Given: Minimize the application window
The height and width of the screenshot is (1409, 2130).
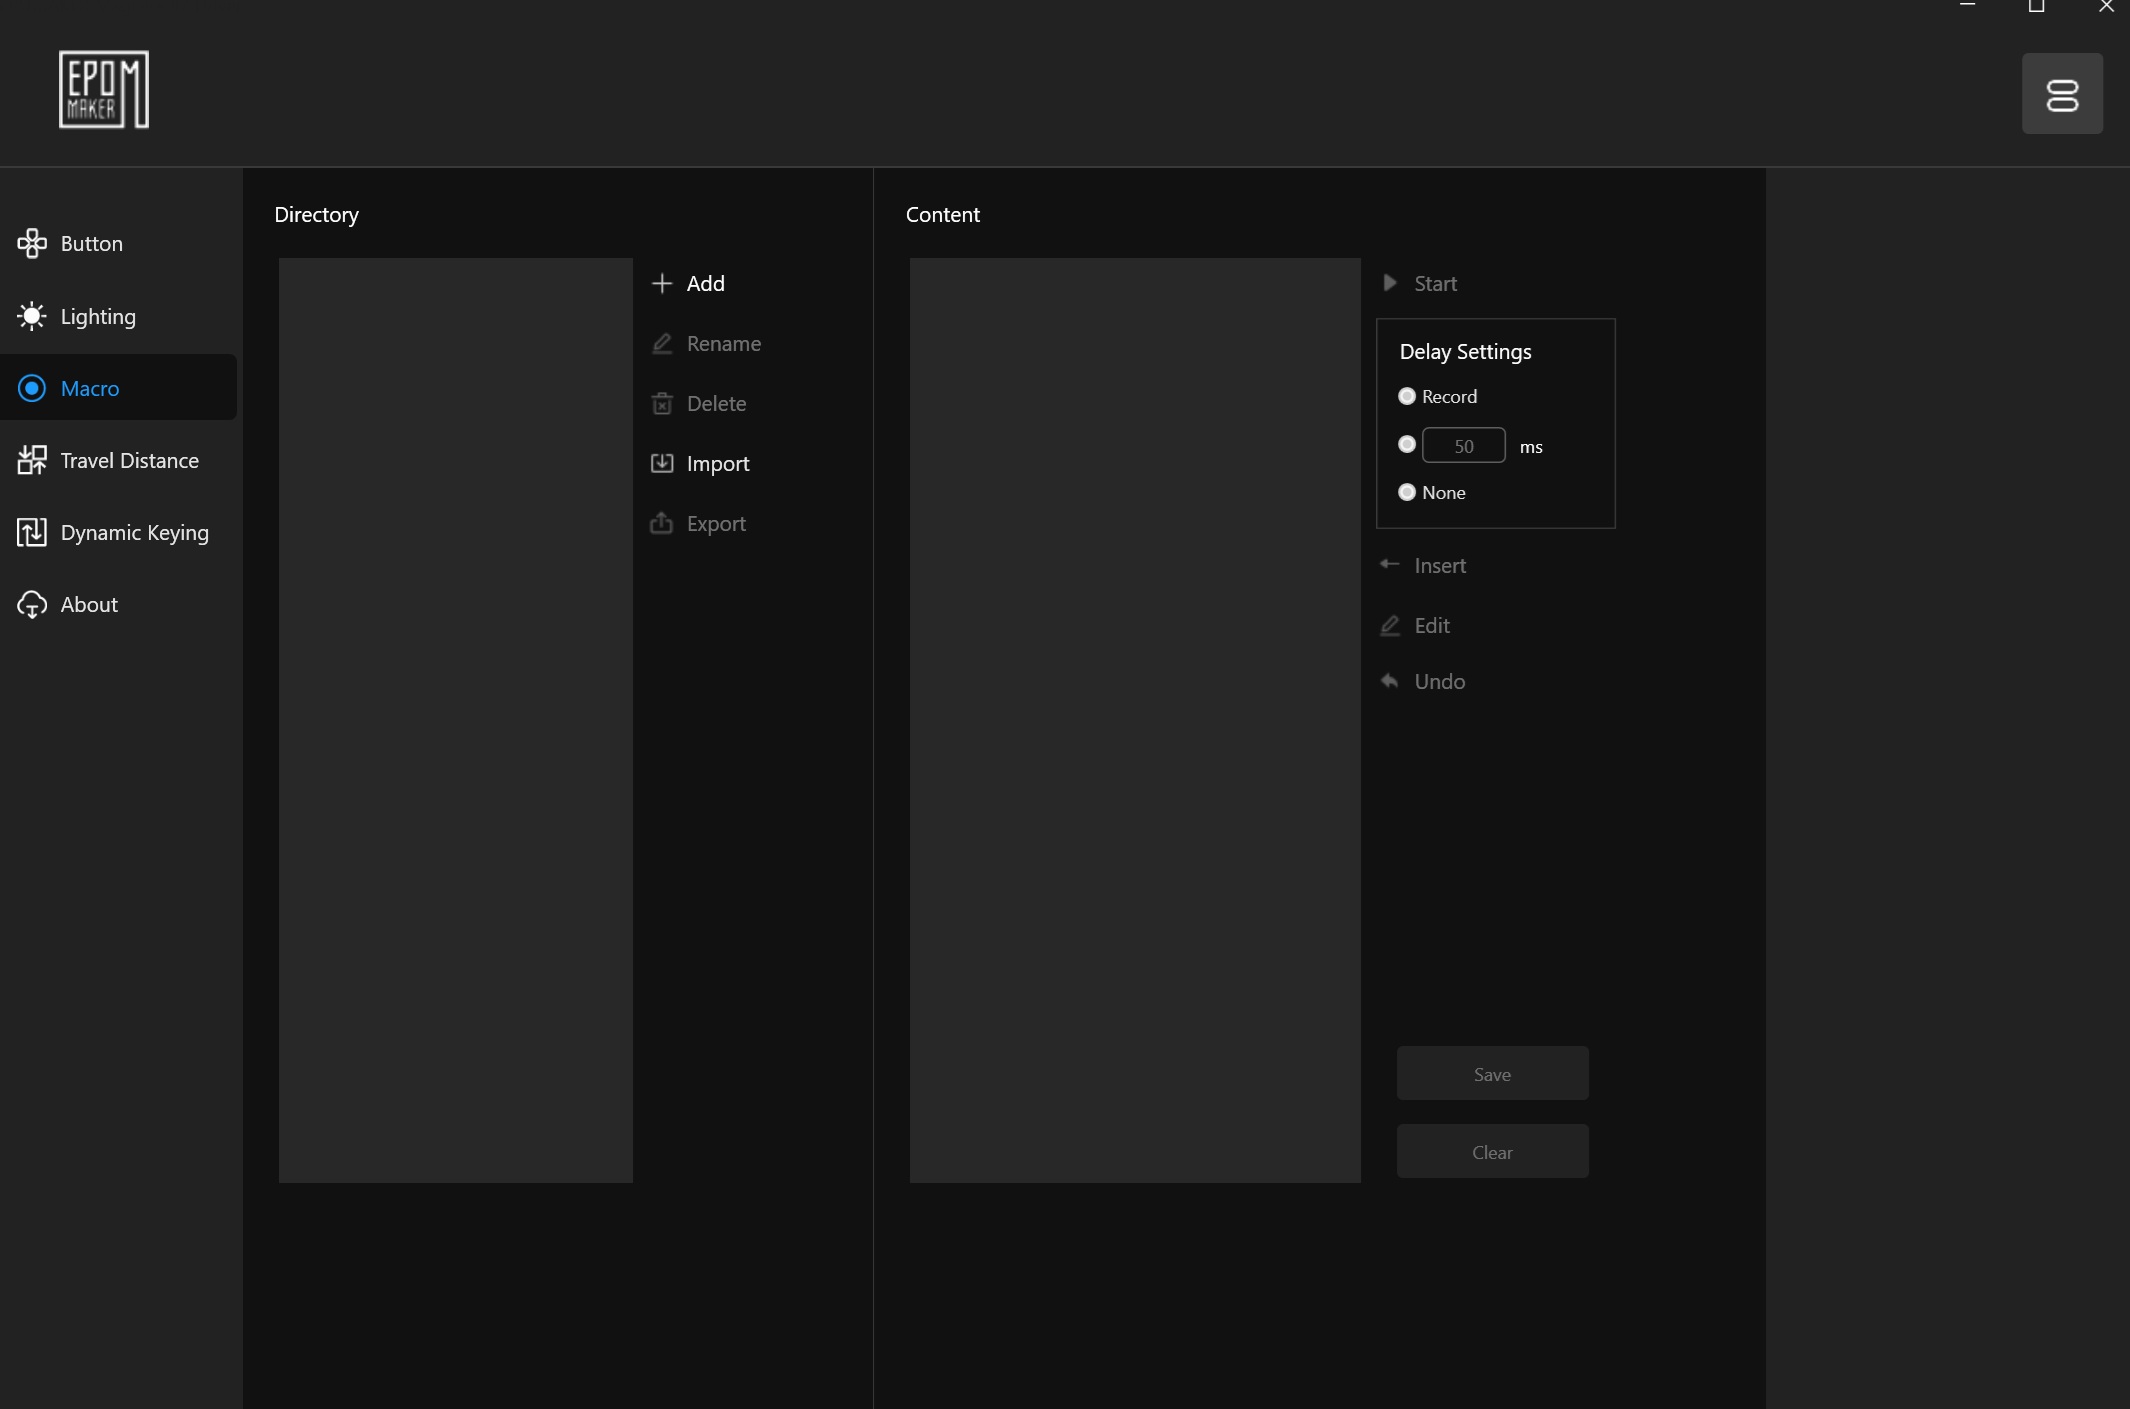Looking at the screenshot, I should (1967, 7).
